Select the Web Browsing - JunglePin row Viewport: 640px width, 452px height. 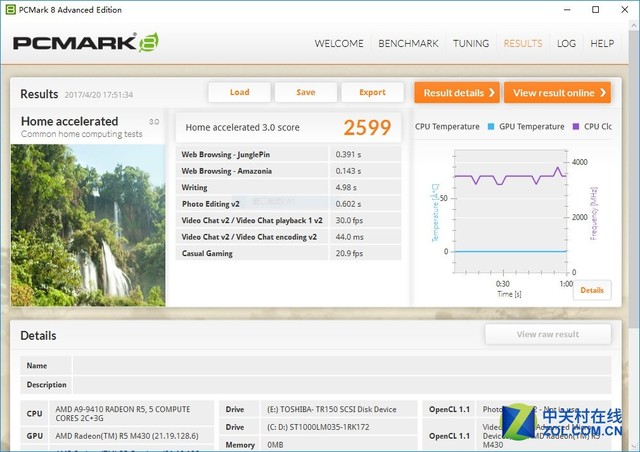[289, 154]
